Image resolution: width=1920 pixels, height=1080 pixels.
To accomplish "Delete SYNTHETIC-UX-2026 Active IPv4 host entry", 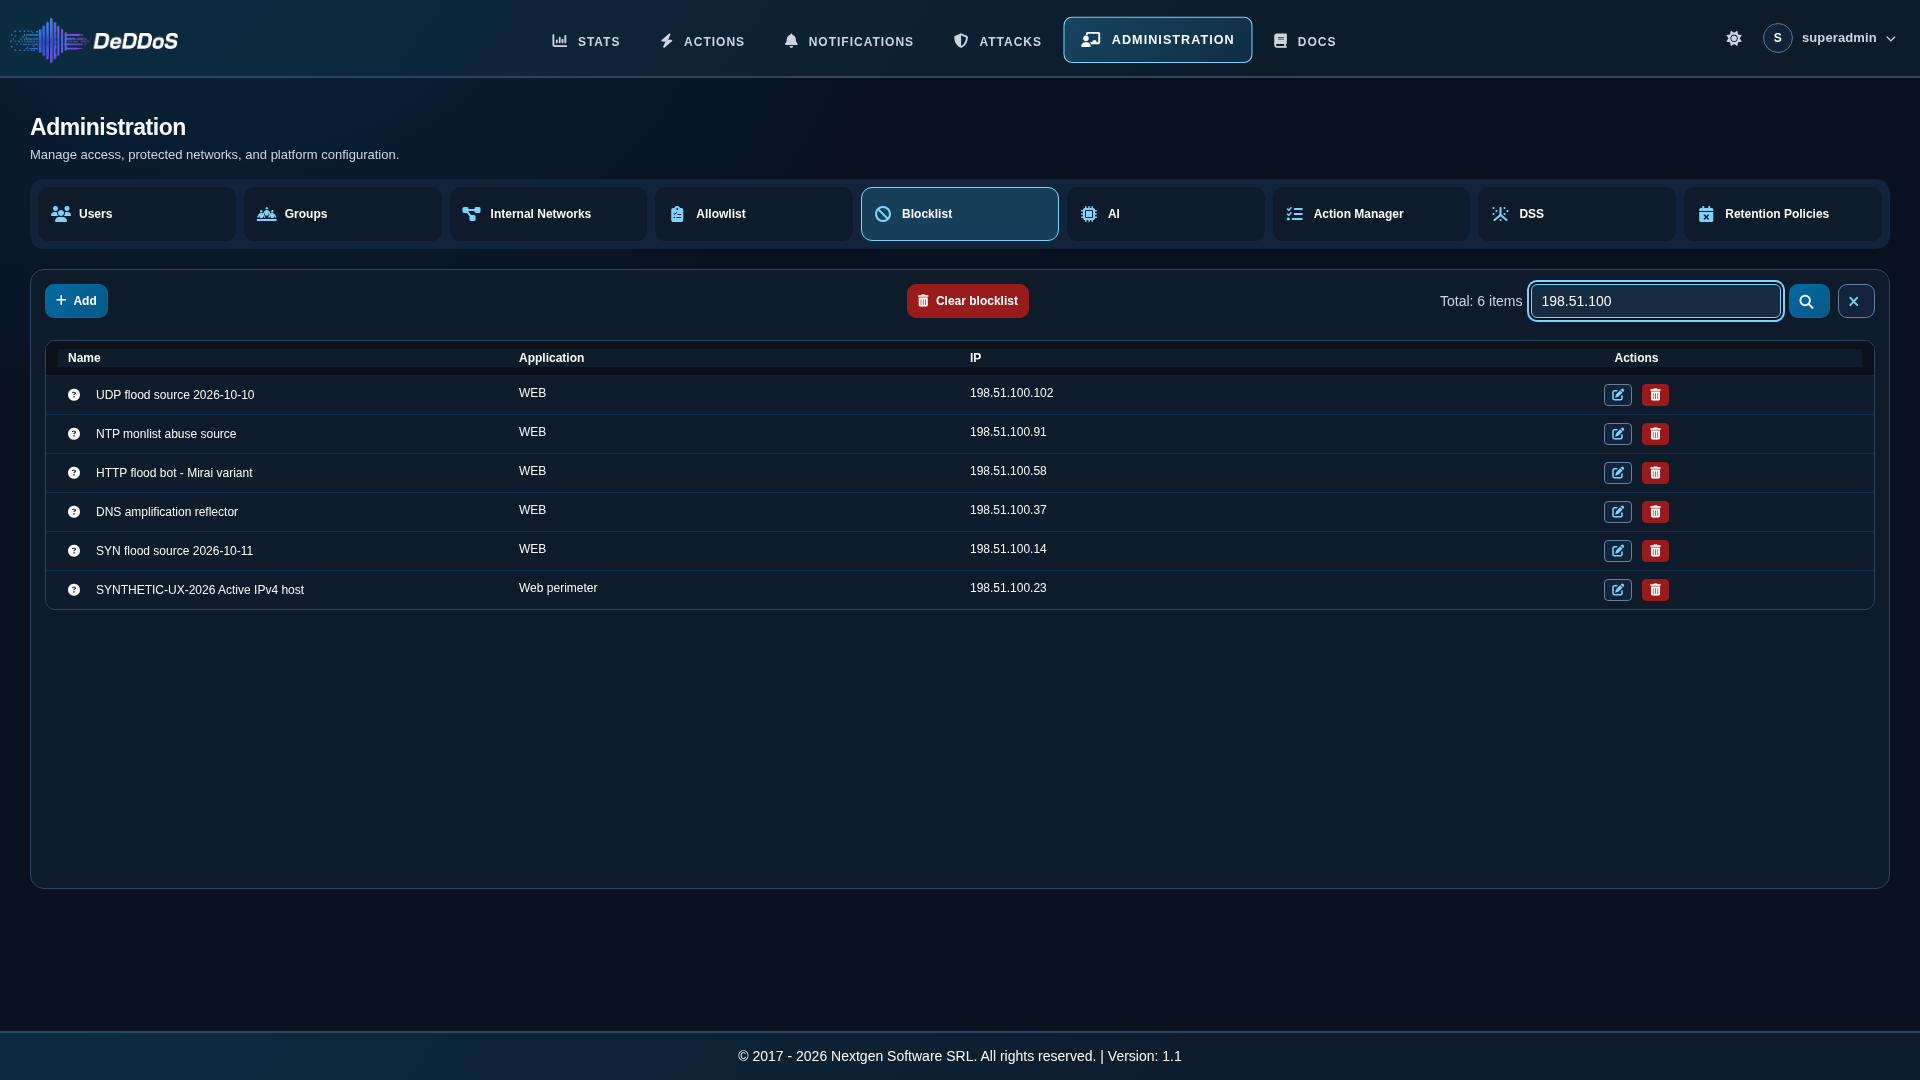I will pyautogui.click(x=1655, y=590).
